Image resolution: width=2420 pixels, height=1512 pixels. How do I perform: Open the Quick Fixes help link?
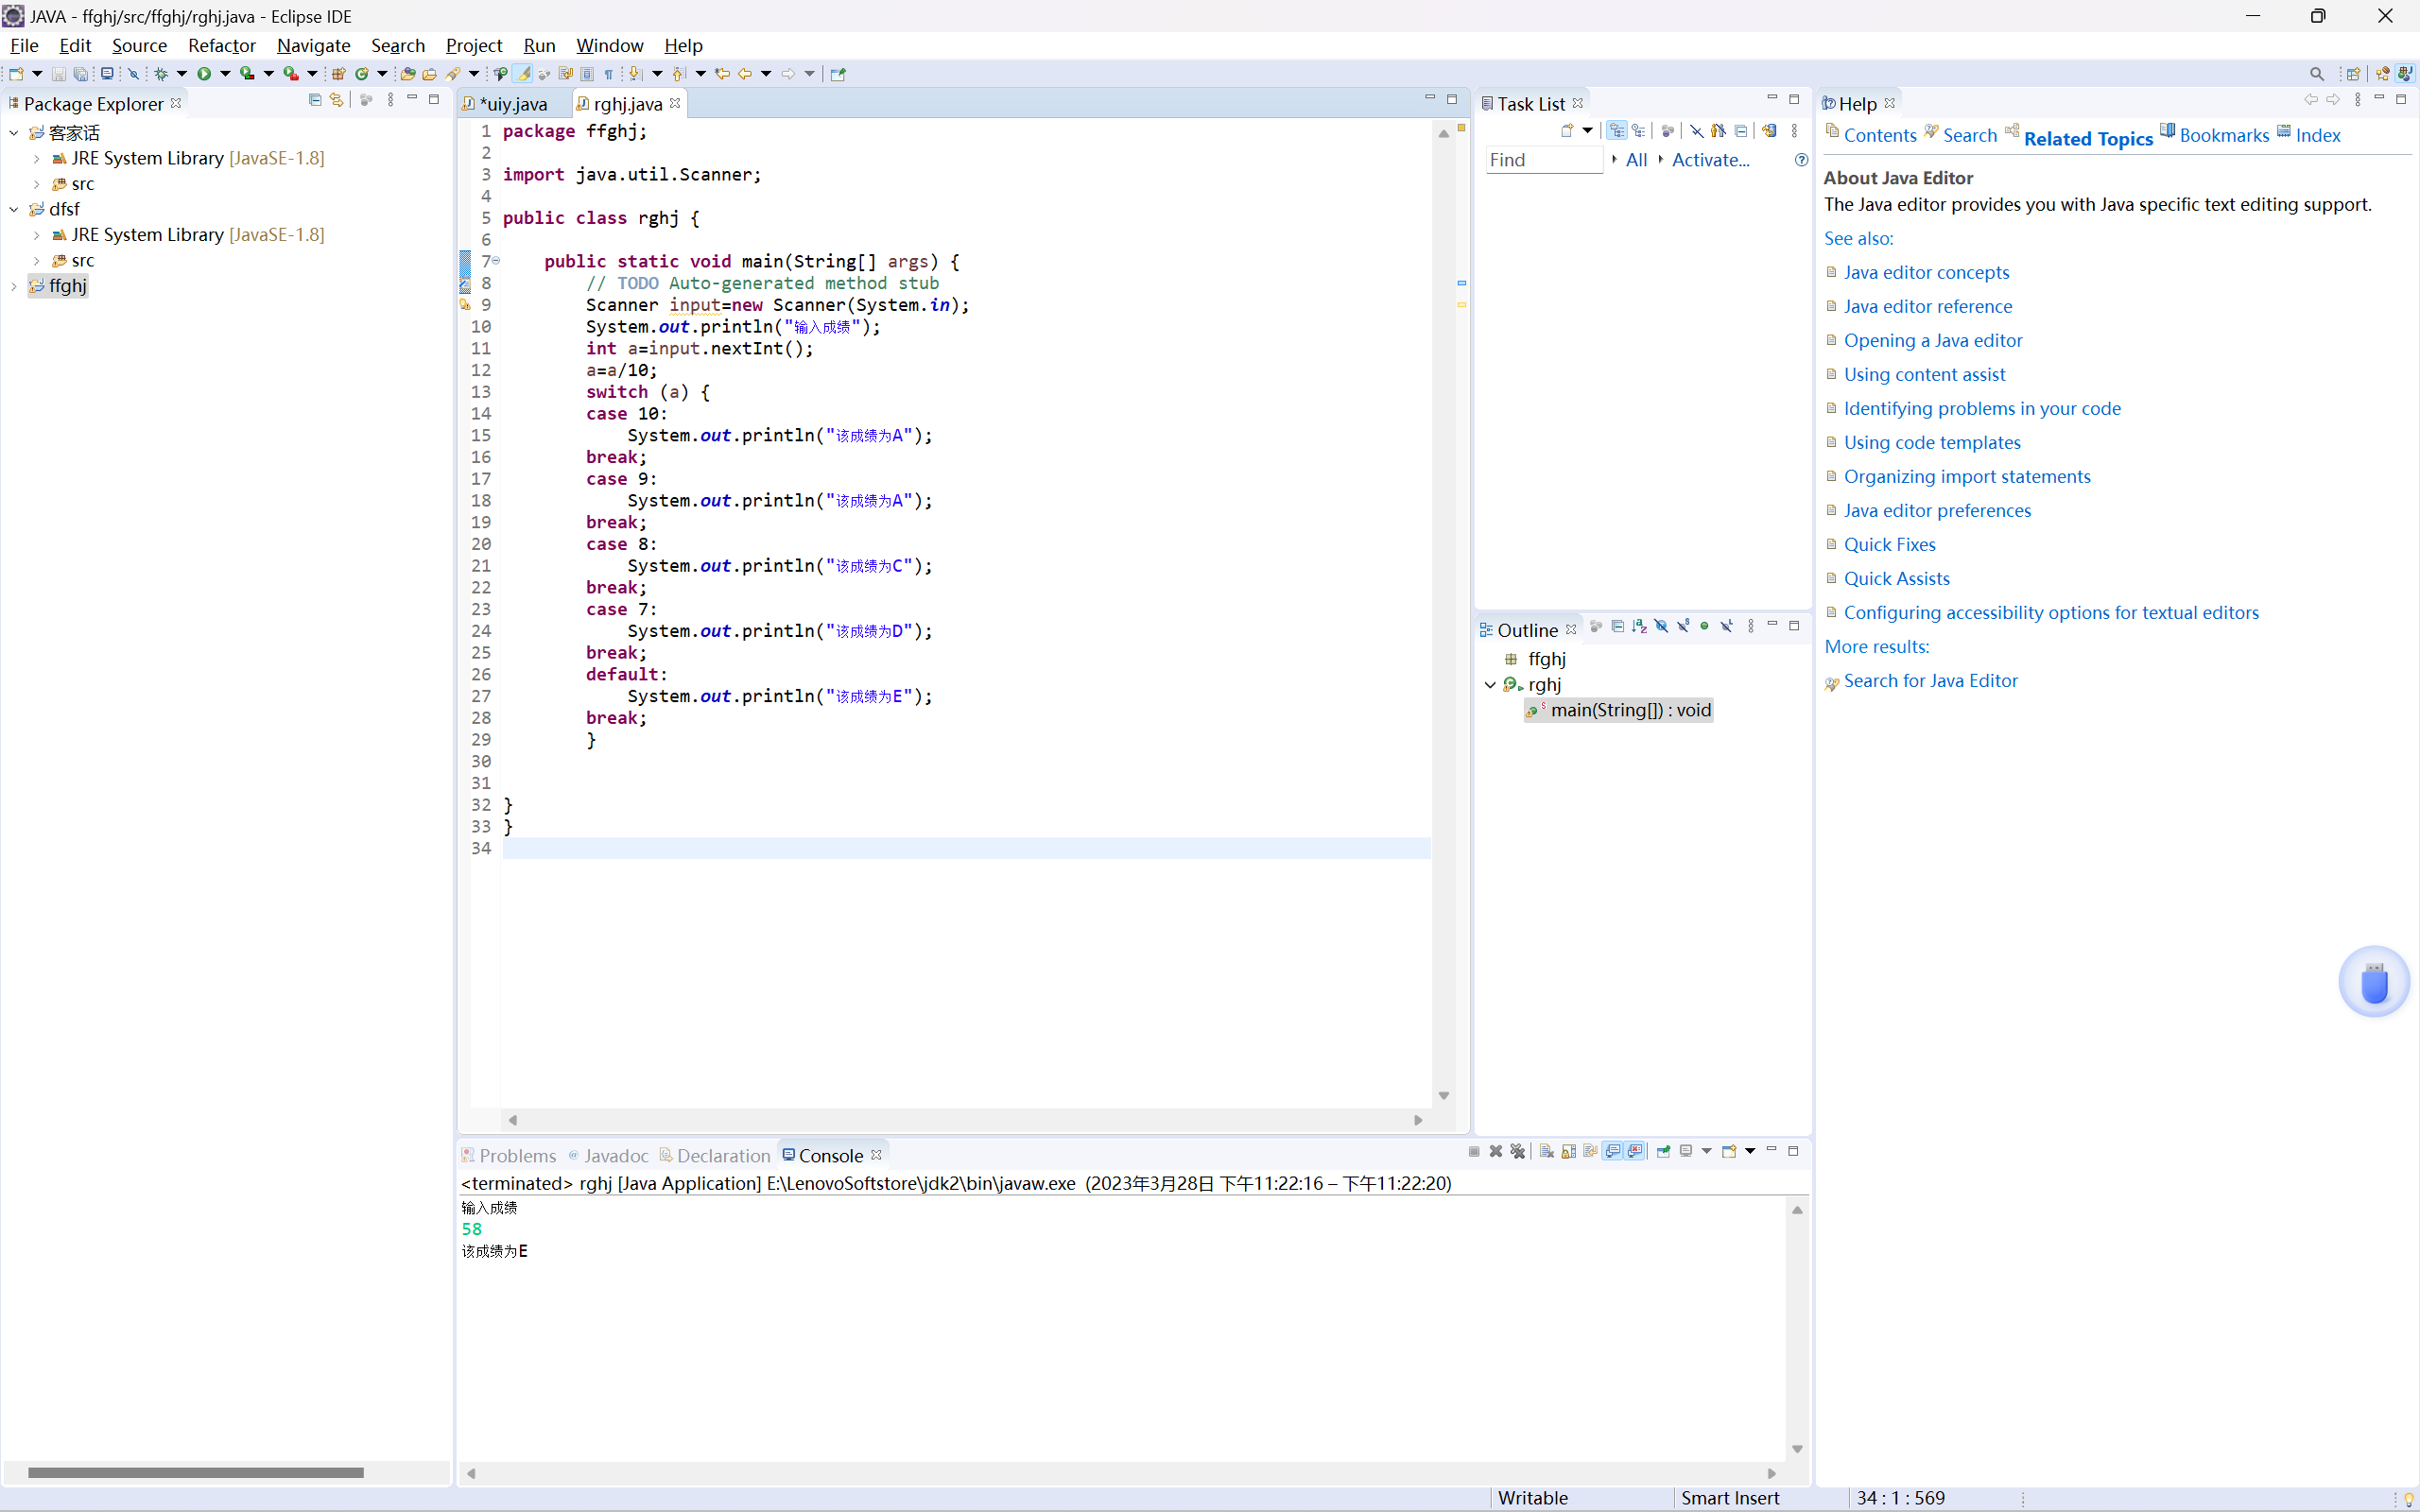pos(1889,544)
